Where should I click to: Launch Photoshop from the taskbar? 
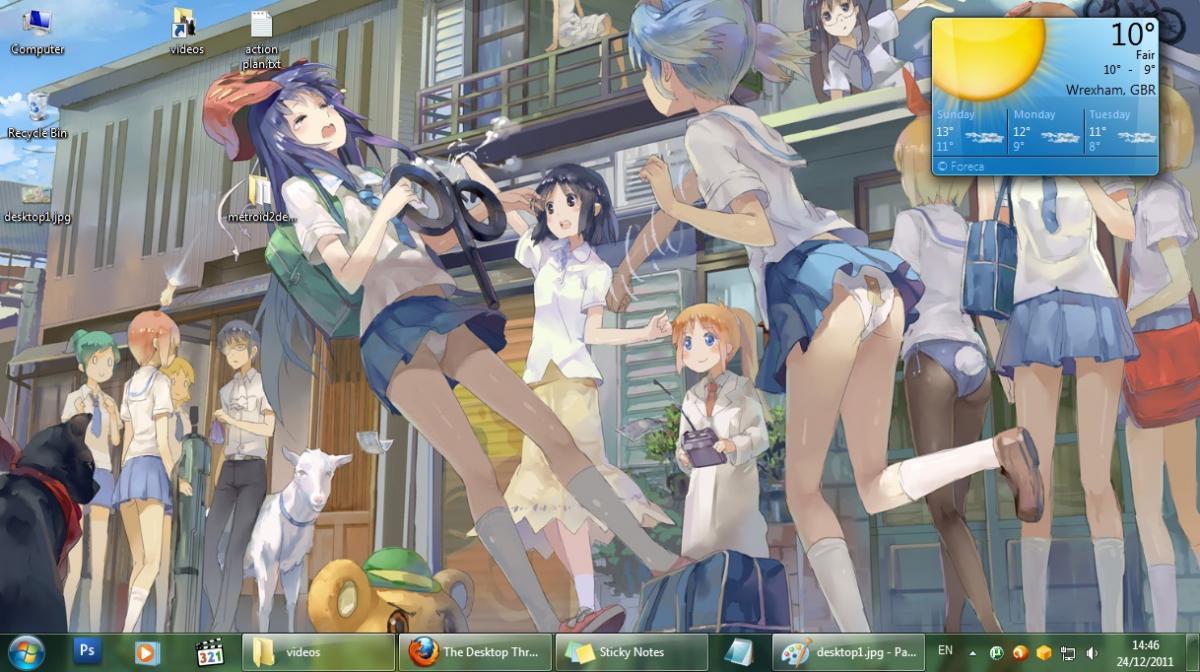coord(88,652)
